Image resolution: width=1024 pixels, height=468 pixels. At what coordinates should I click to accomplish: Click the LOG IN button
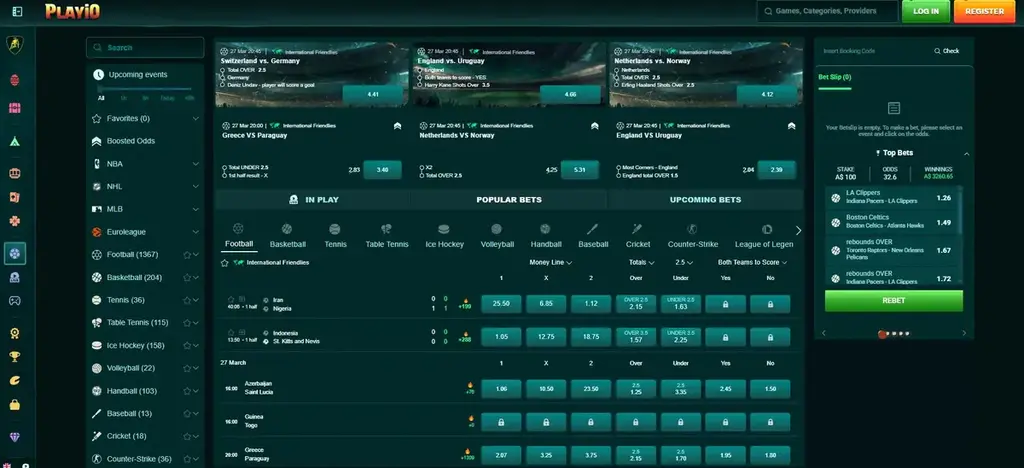[x=925, y=11]
